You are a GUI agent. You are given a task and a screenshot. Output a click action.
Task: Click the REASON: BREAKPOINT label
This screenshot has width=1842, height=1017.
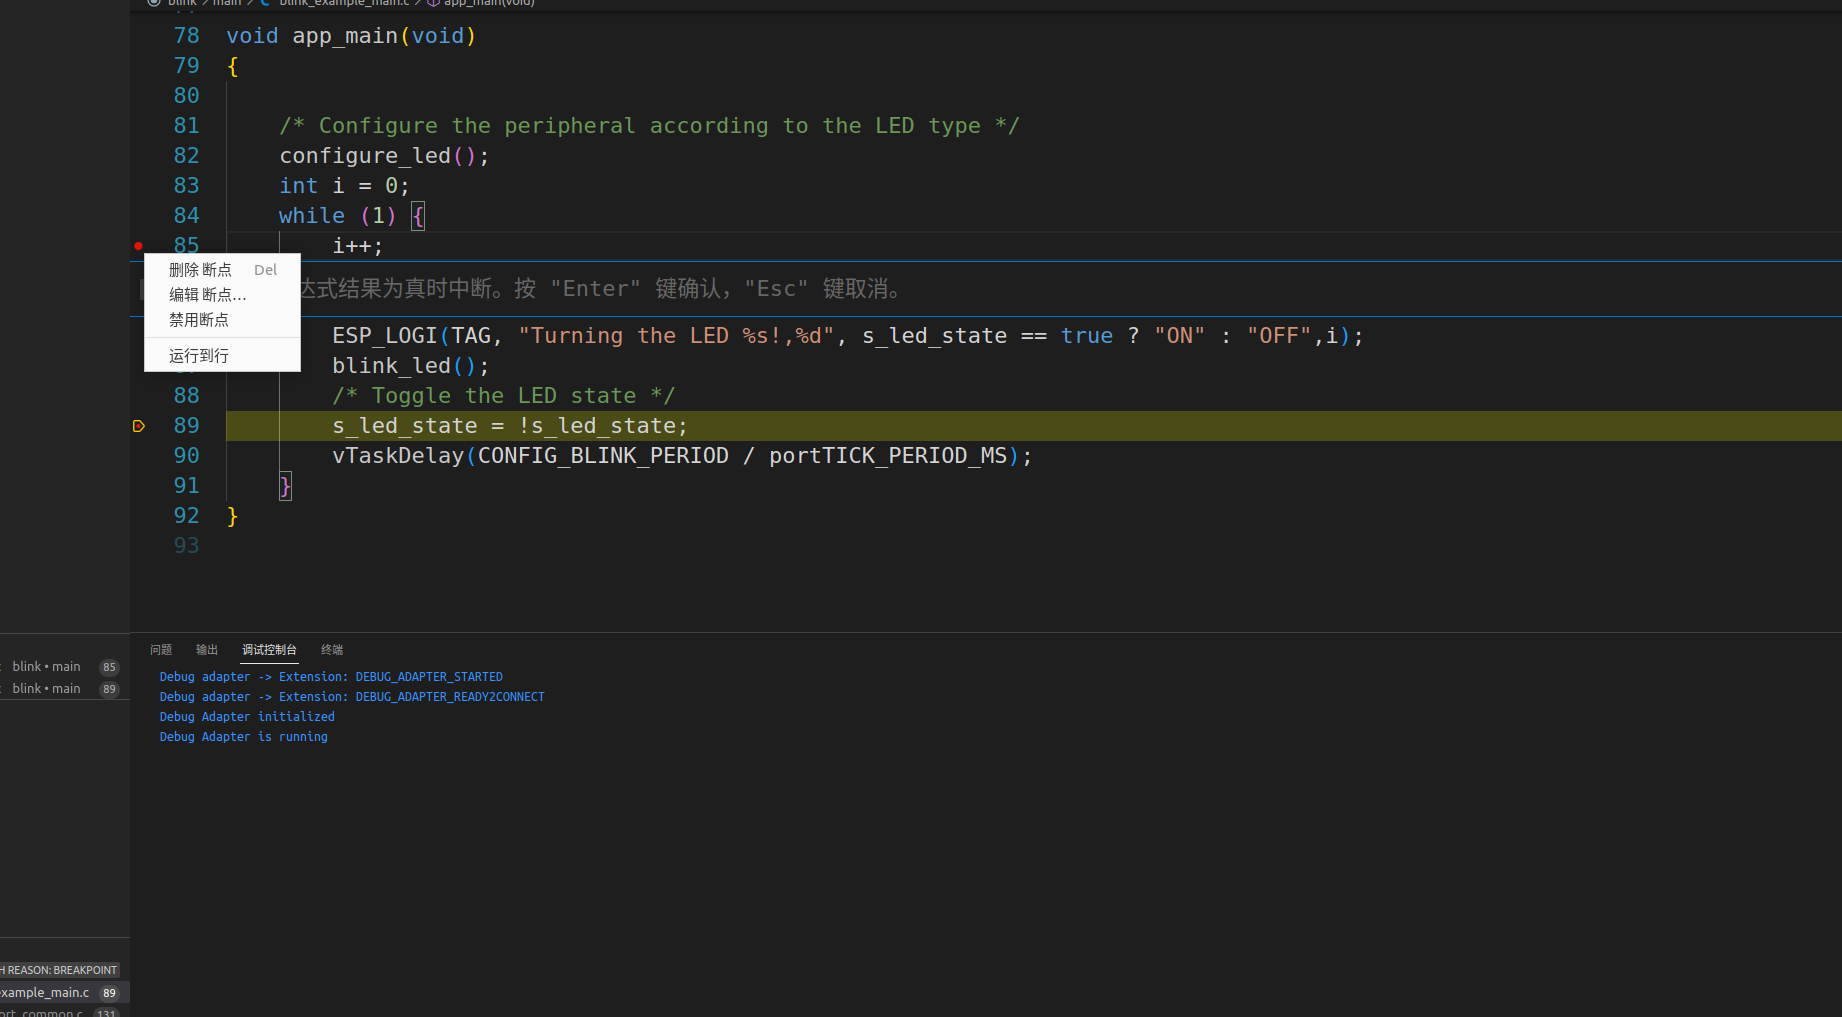pos(61,970)
